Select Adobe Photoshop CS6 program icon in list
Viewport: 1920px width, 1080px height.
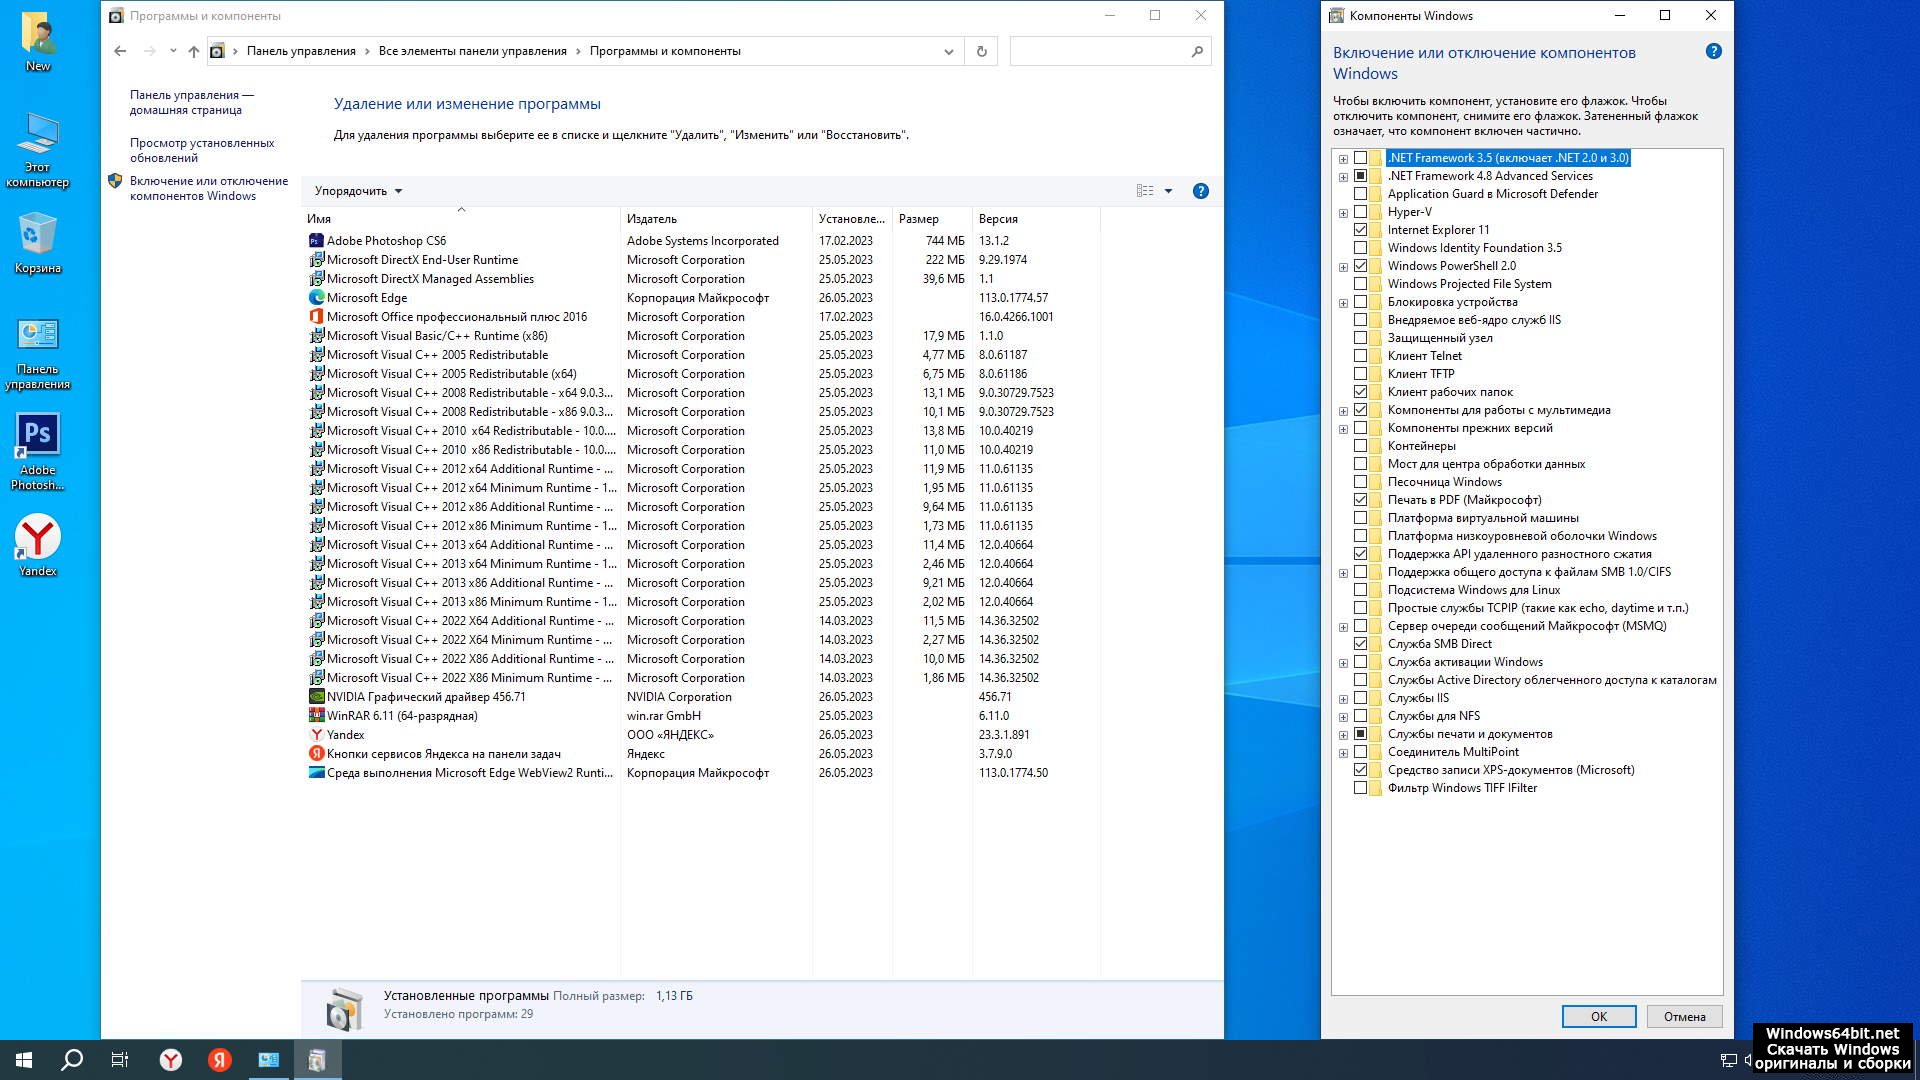tap(316, 241)
